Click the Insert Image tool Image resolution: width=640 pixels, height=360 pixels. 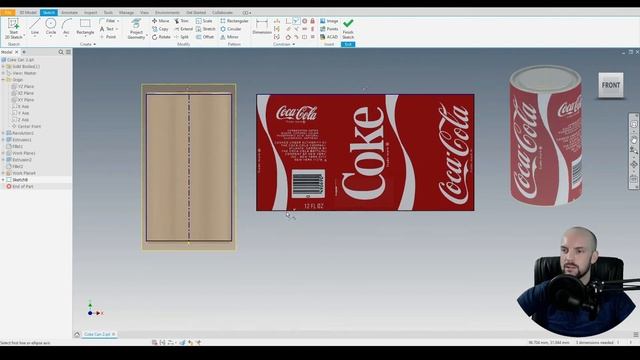329,21
